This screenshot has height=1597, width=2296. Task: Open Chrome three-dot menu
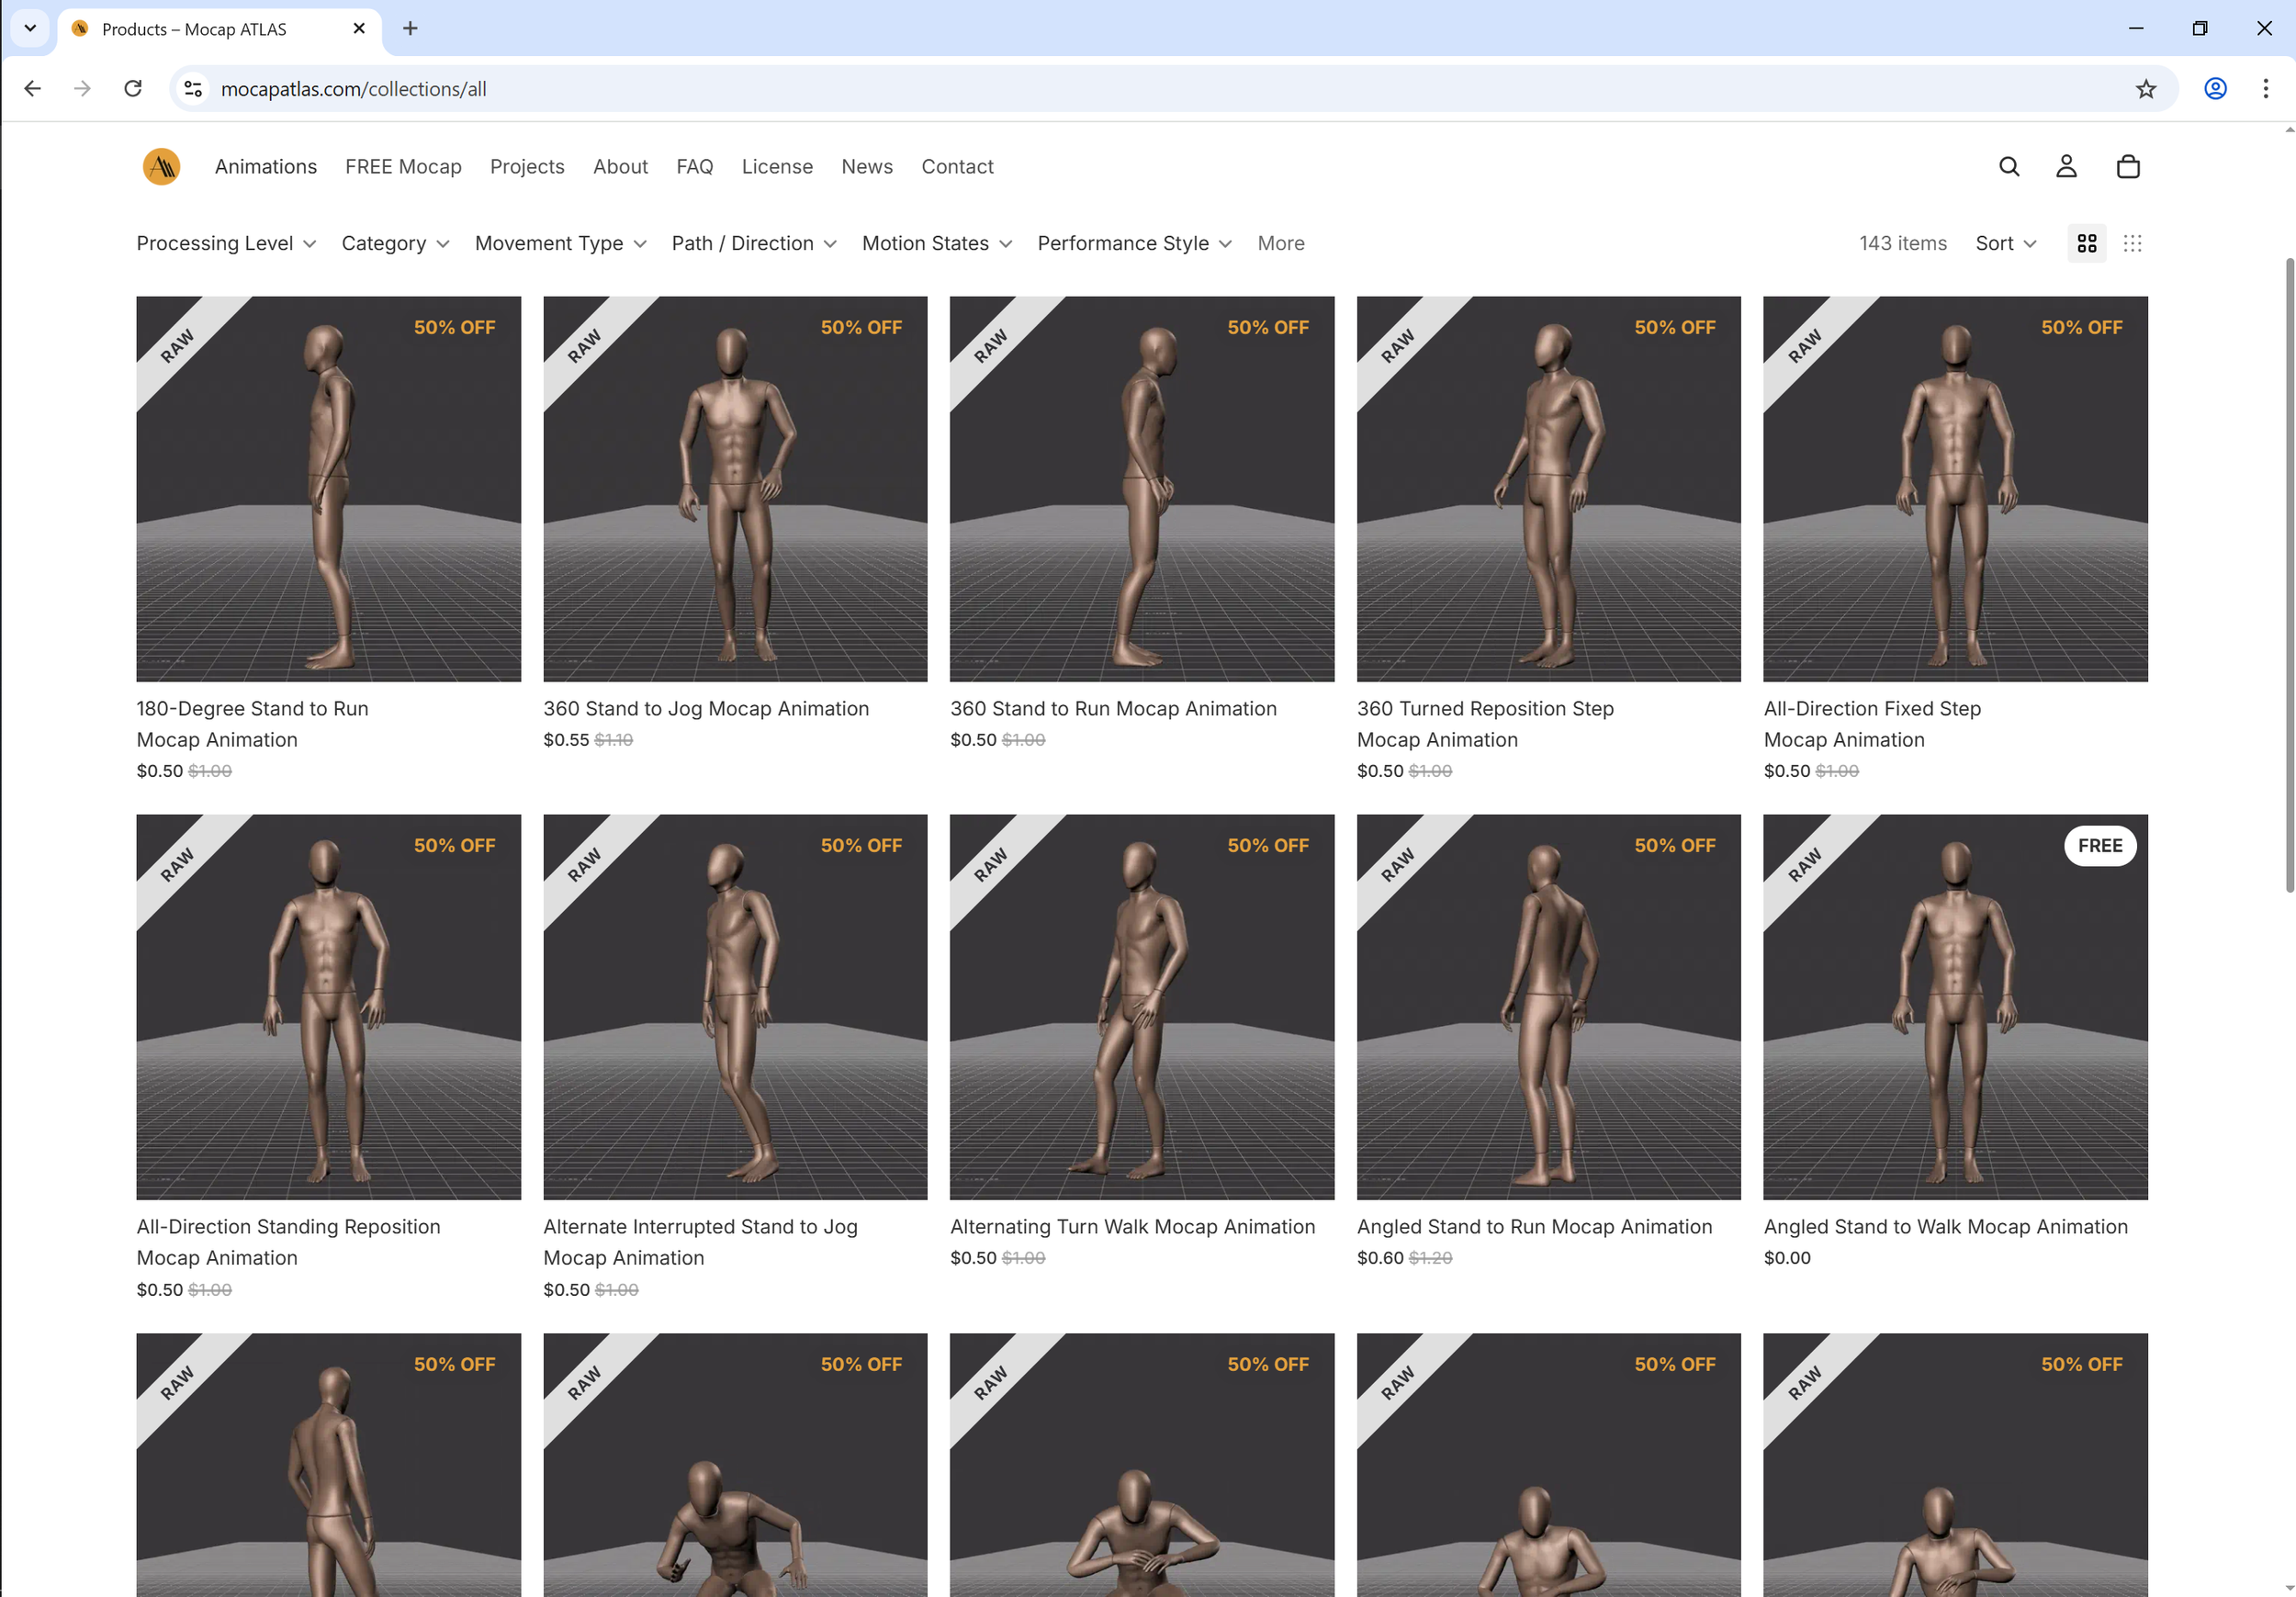(x=2265, y=88)
